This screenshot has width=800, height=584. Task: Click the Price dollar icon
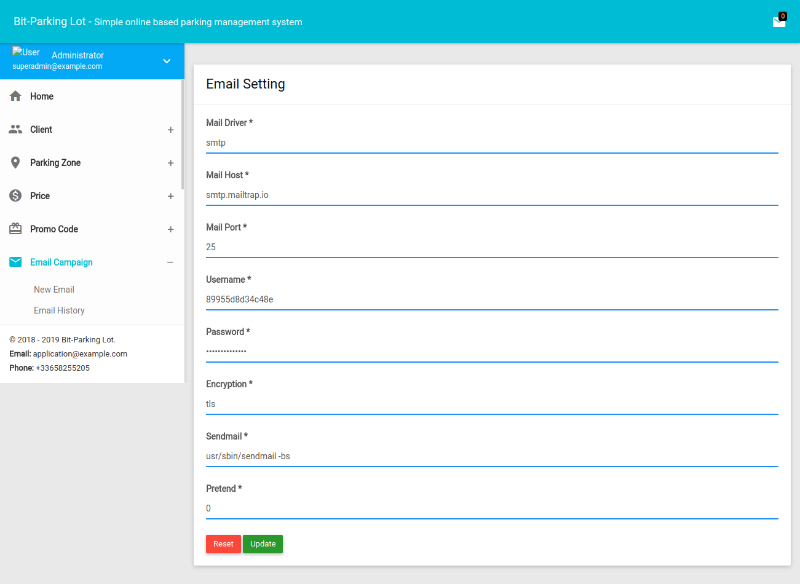[x=15, y=195]
